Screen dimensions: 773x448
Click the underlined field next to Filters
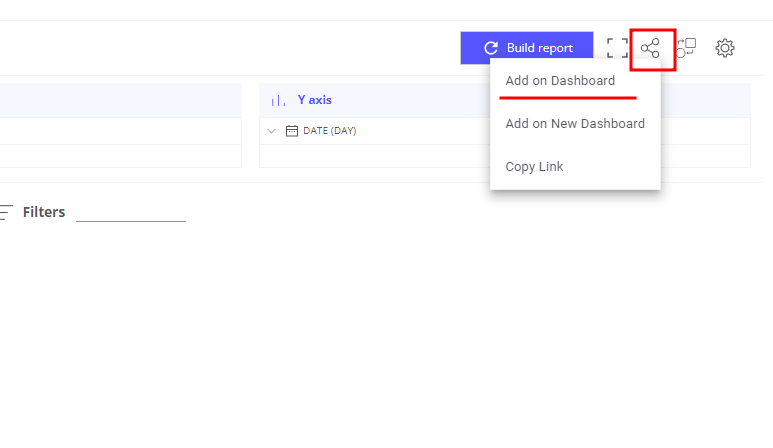pyautogui.click(x=130, y=212)
